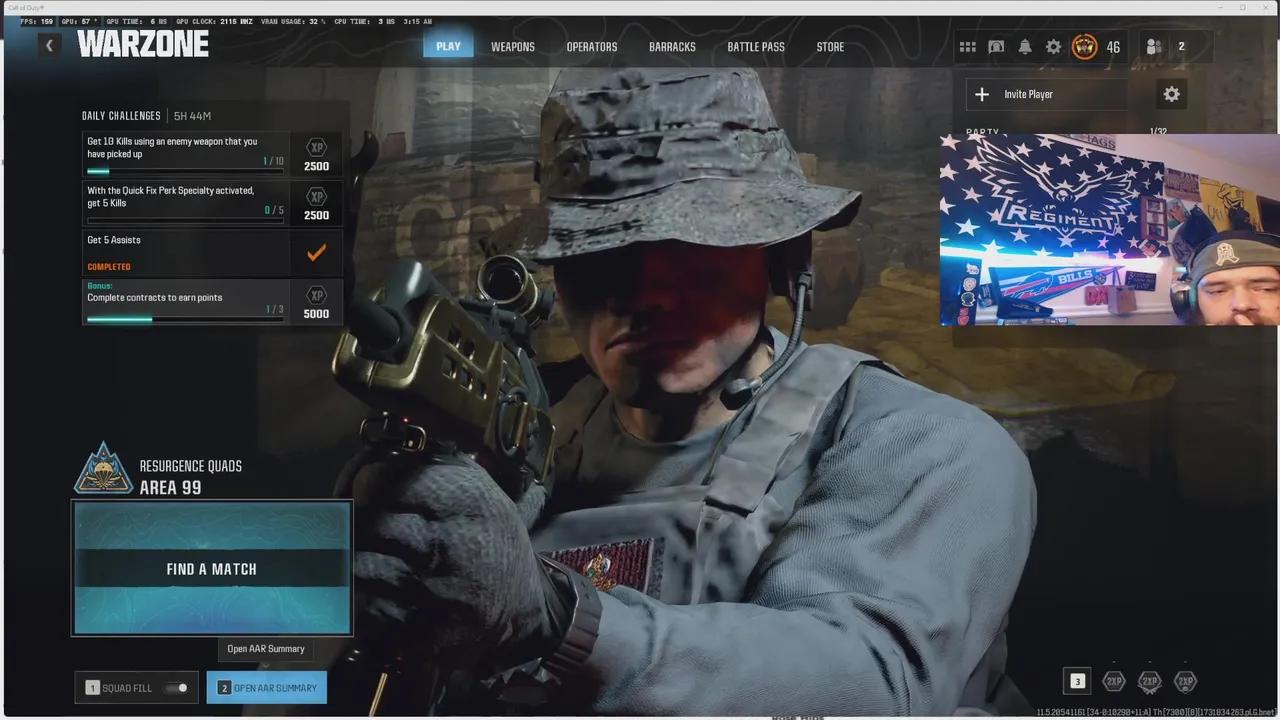Screen dimensions: 1280x720
Task: Click progress bar of enemy weapon kills challenge
Action: coord(185,171)
